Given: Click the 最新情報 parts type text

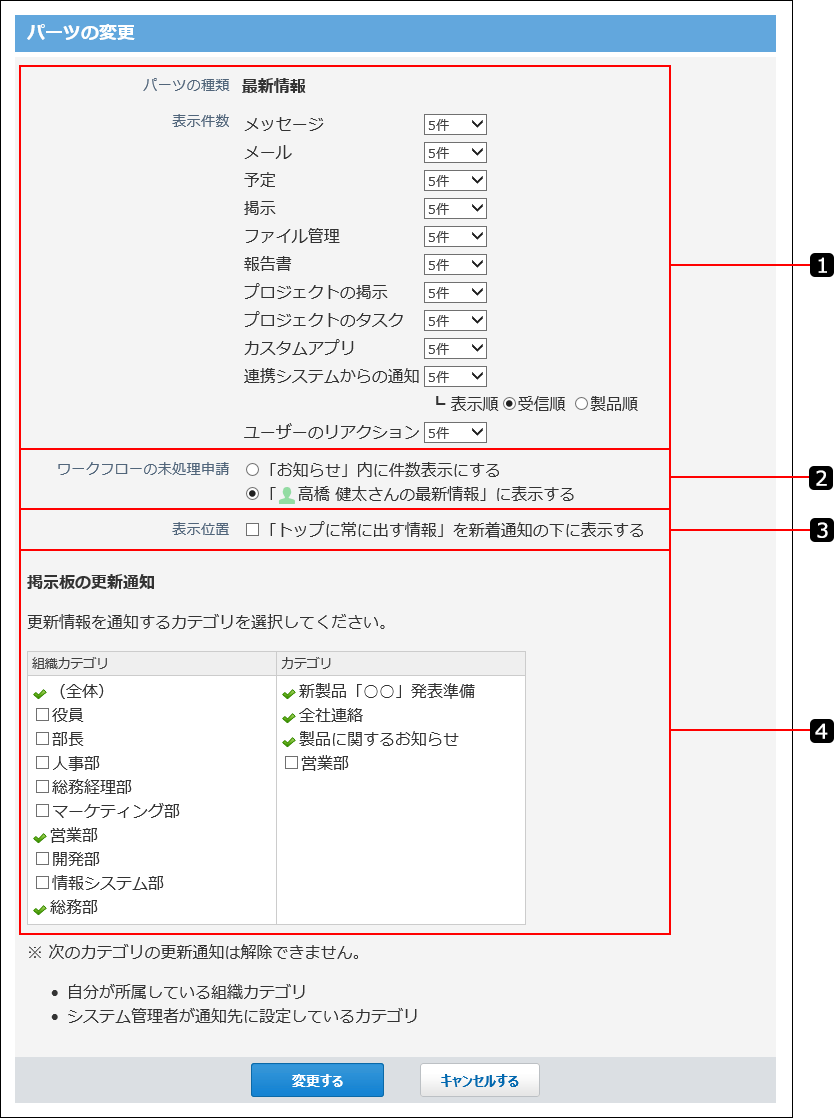Looking at the screenshot, I should pos(274,86).
